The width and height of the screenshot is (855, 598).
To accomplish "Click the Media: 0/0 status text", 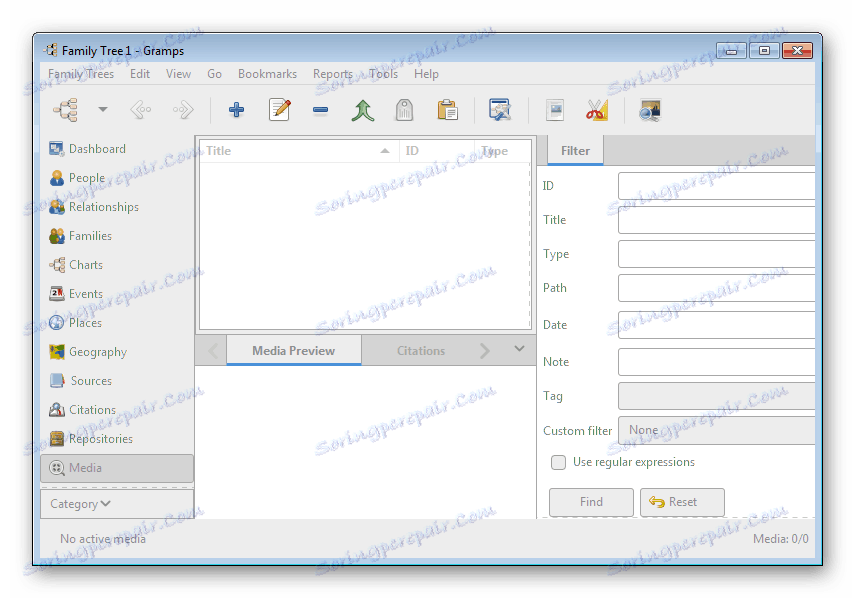I will (780, 539).
